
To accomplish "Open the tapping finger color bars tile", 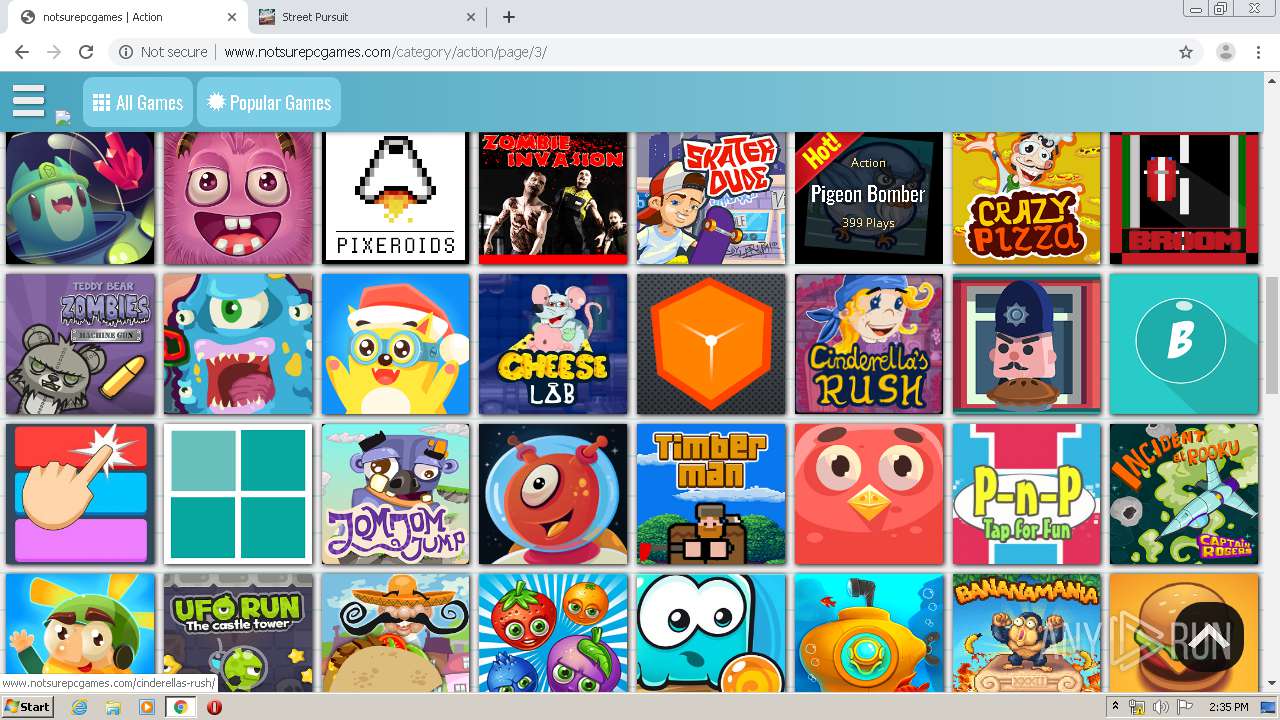I will coord(80,494).
